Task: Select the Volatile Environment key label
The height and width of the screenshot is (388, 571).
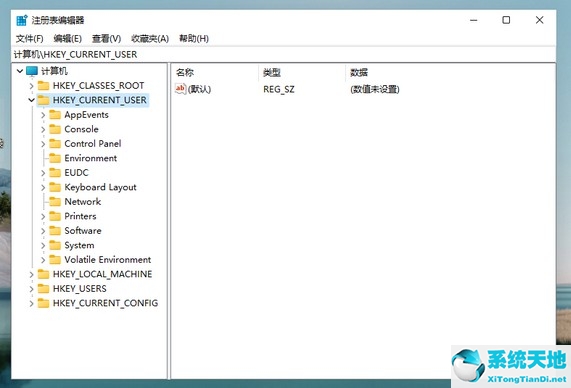Action: pyautogui.click(x=108, y=260)
